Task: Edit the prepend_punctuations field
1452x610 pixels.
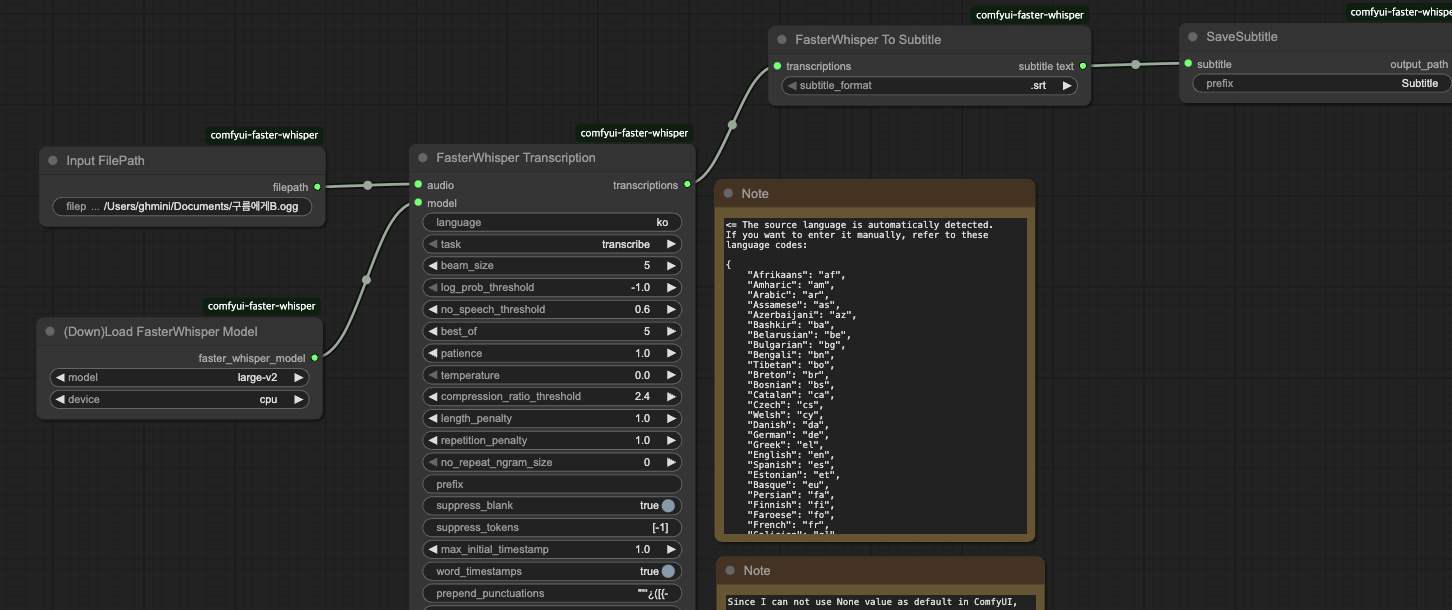Action: click(552, 594)
